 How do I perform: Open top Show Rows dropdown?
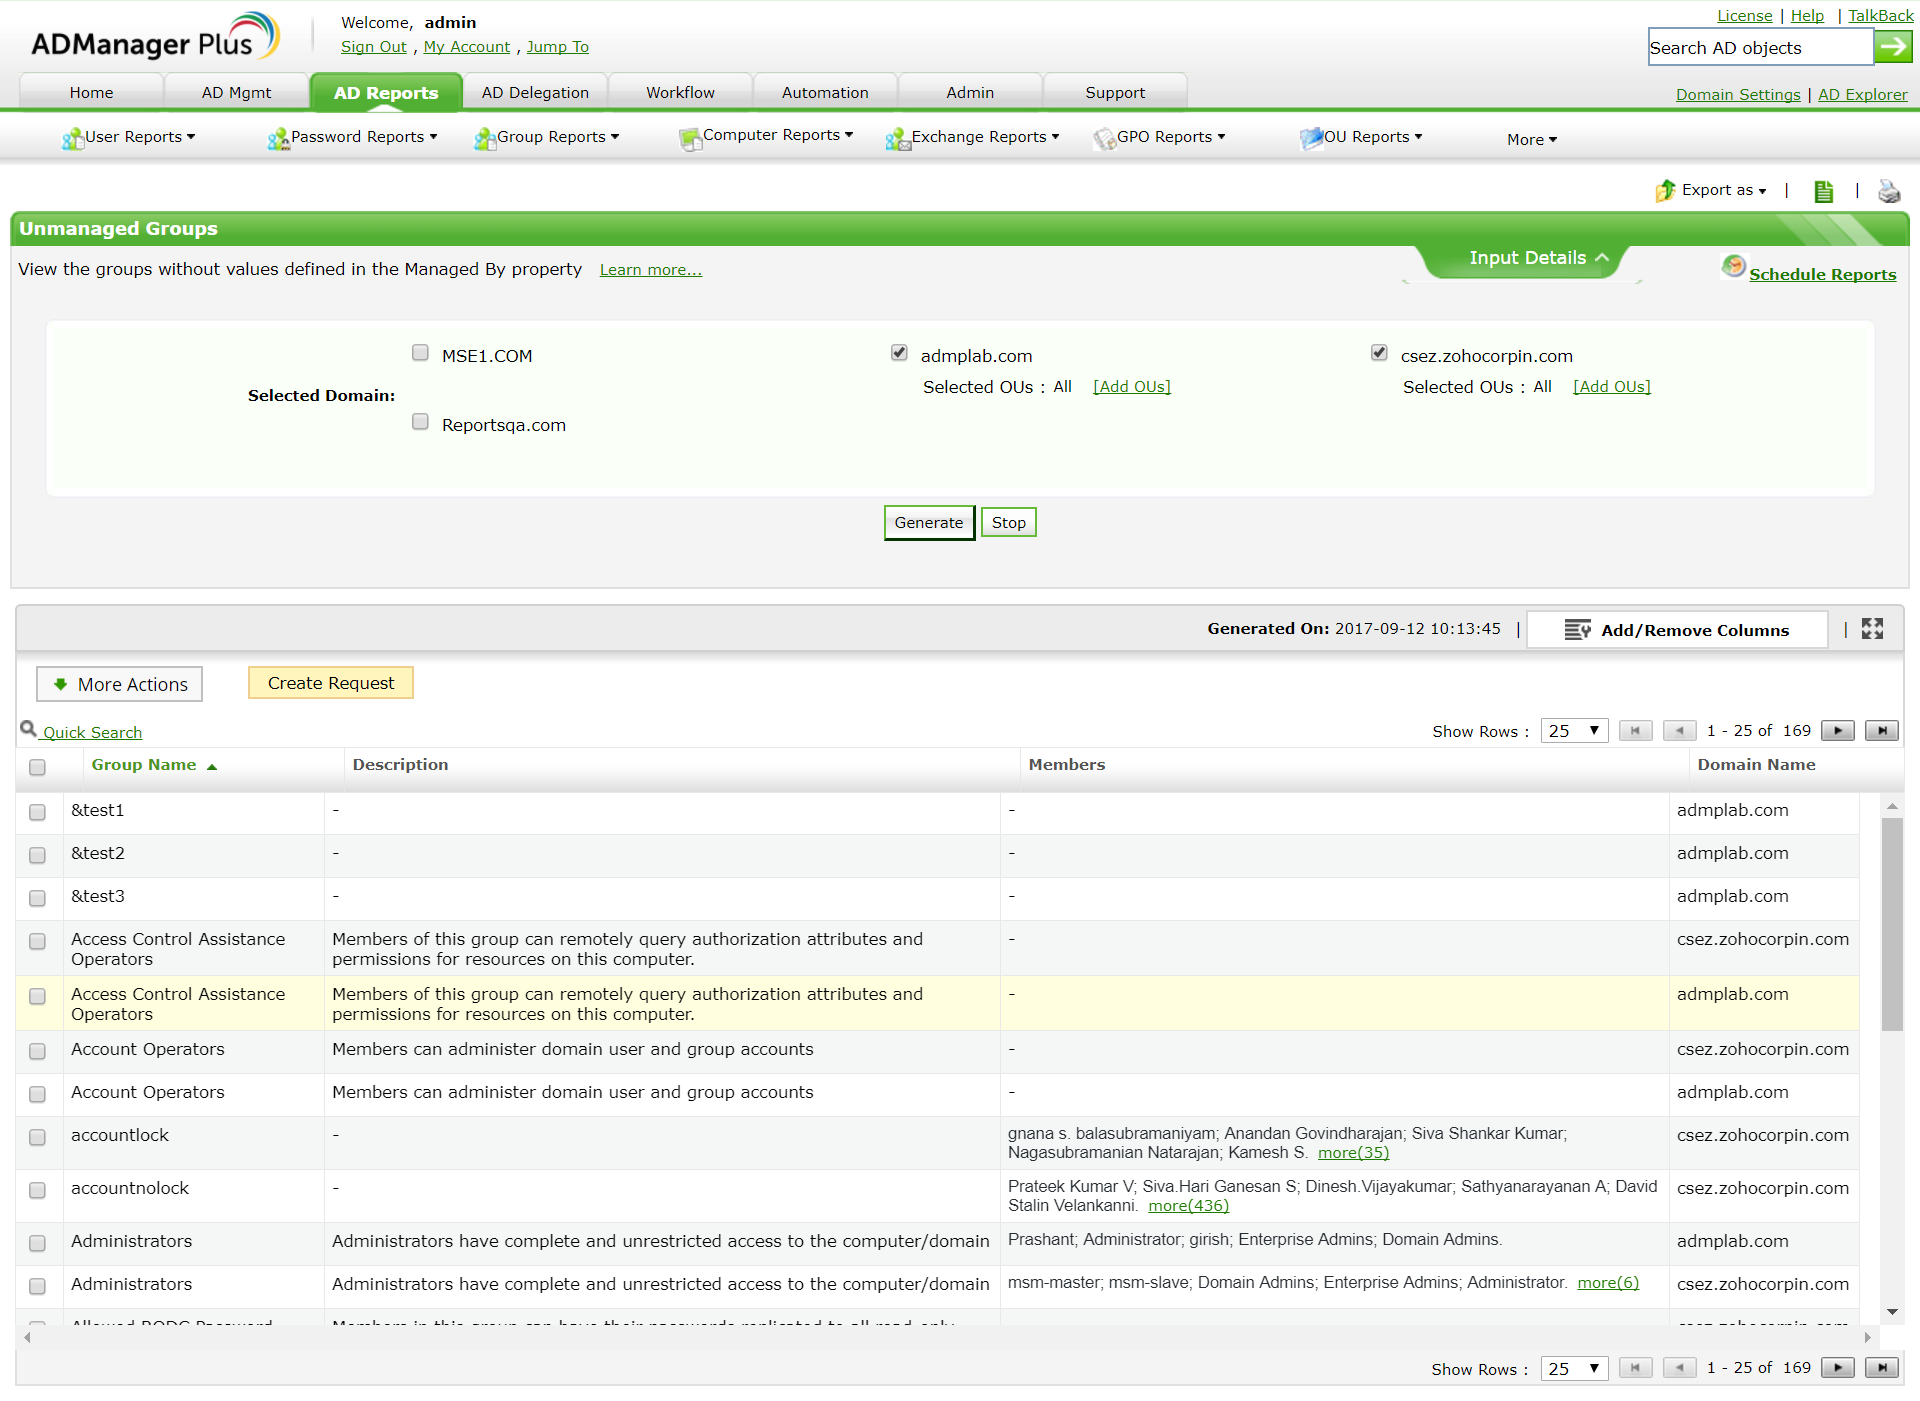click(x=1574, y=731)
